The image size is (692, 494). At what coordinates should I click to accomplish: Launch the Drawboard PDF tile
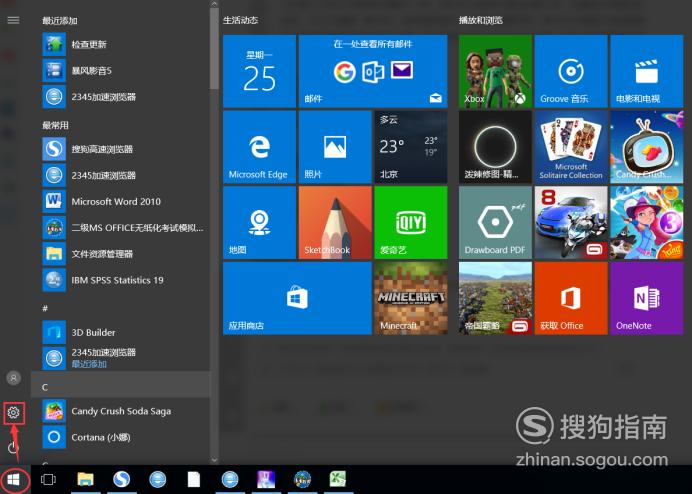tap(495, 222)
